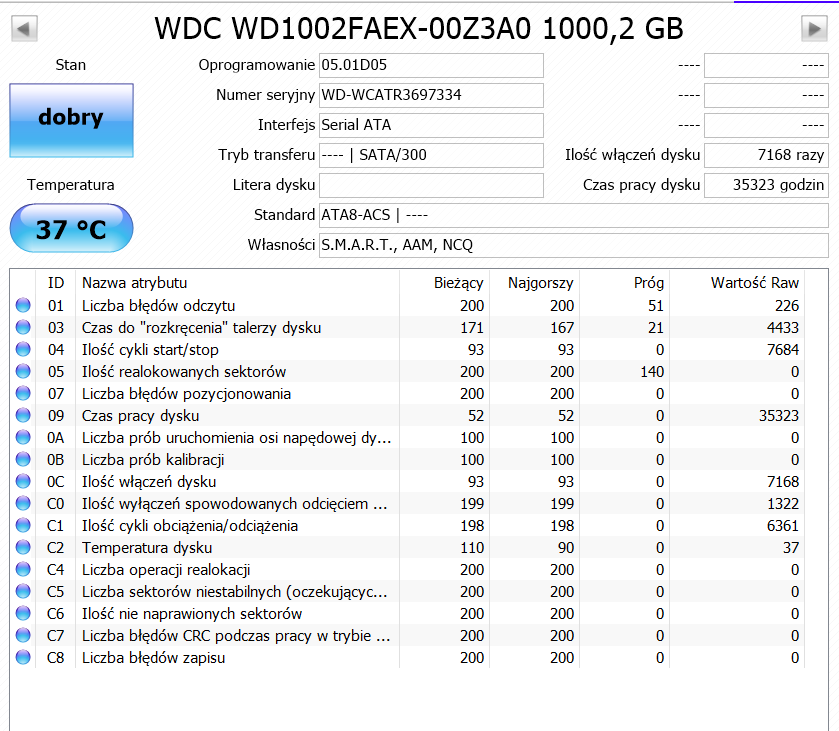This screenshot has width=839, height=731.
Task: Click the 'dobry' health status button
Action: click(x=71, y=120)
